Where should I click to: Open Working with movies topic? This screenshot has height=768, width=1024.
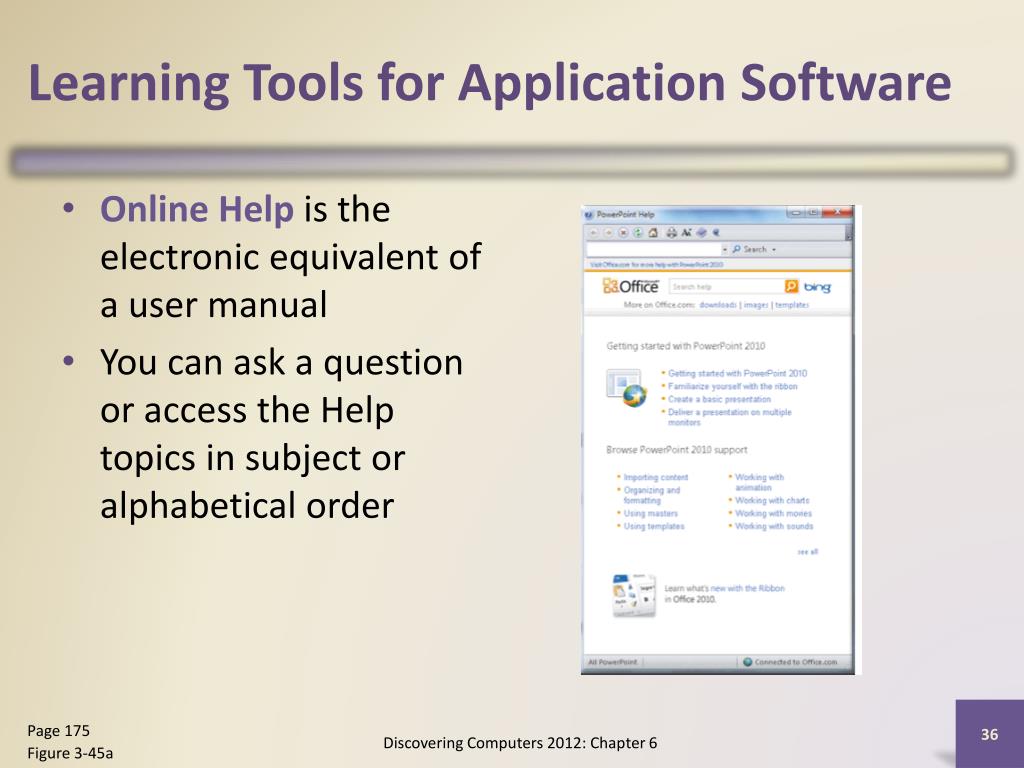tap(773, 513)
